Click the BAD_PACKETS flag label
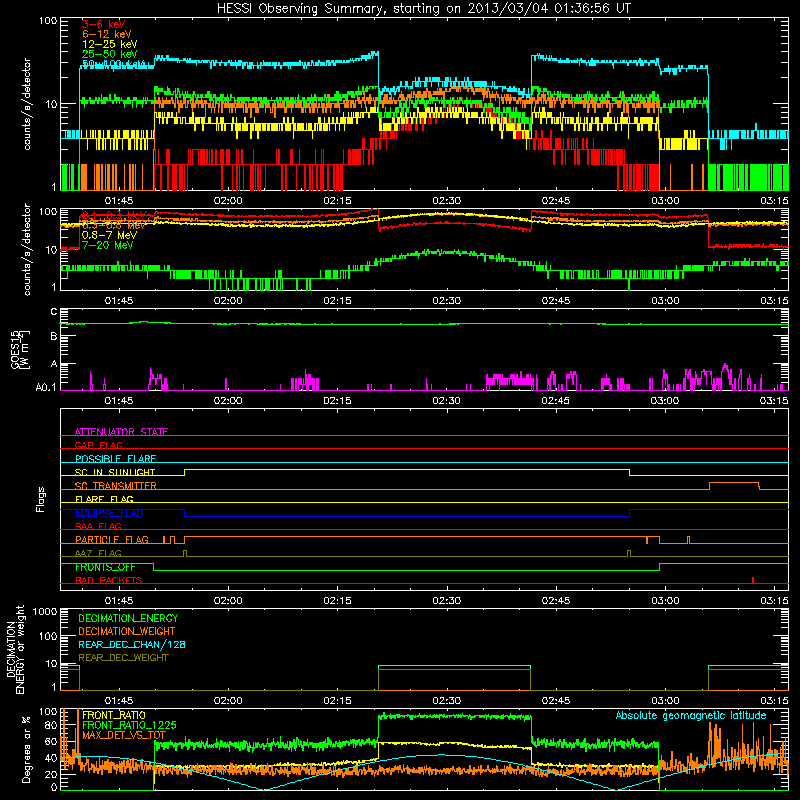 (109, 580)
